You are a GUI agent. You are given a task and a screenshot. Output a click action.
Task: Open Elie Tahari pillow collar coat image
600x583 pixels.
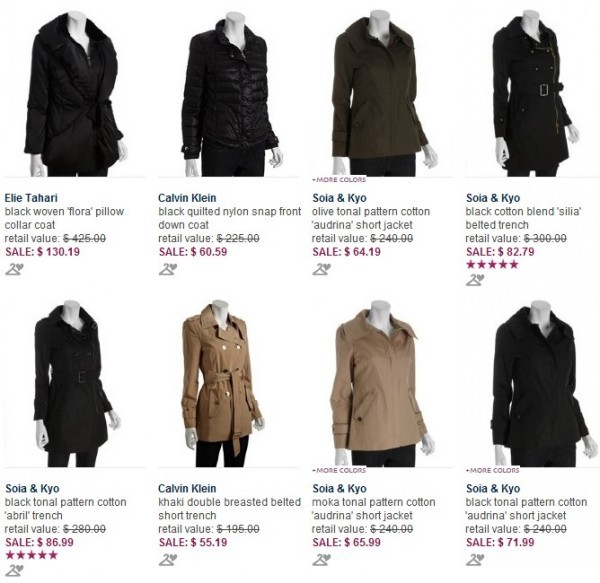click(x=74, y=94)
